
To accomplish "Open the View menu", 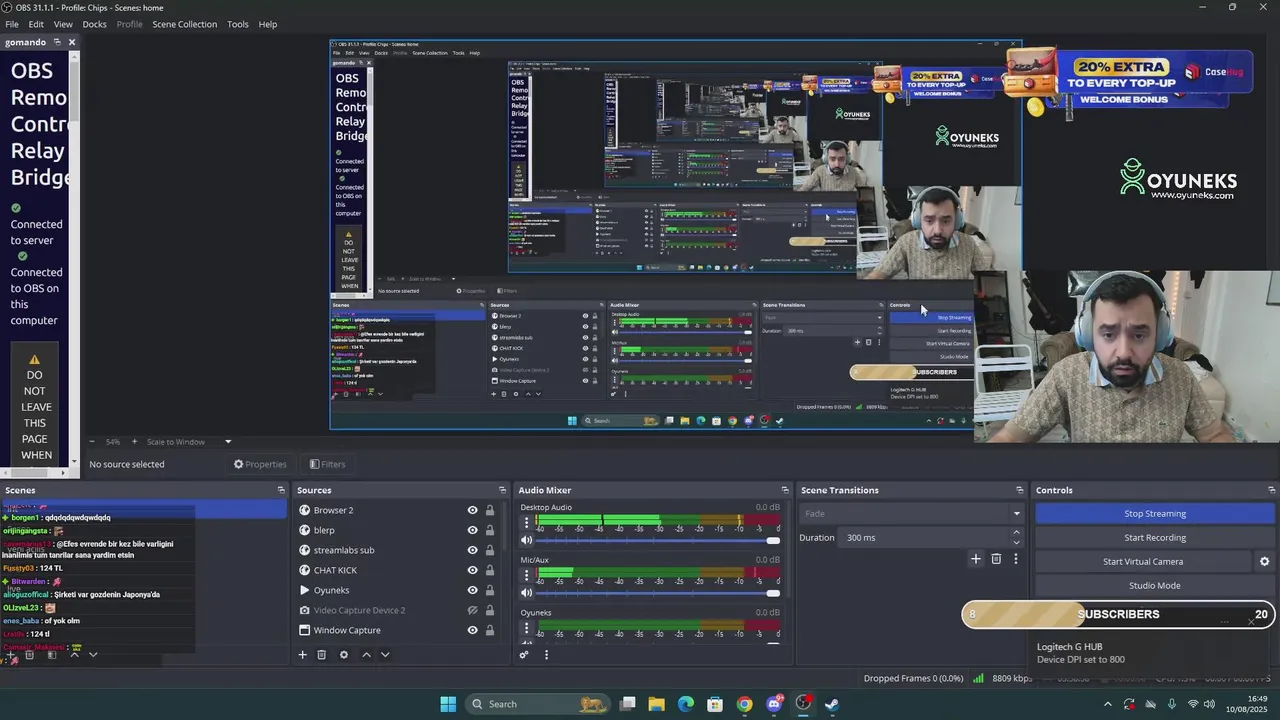I will (x=63, y=24).
